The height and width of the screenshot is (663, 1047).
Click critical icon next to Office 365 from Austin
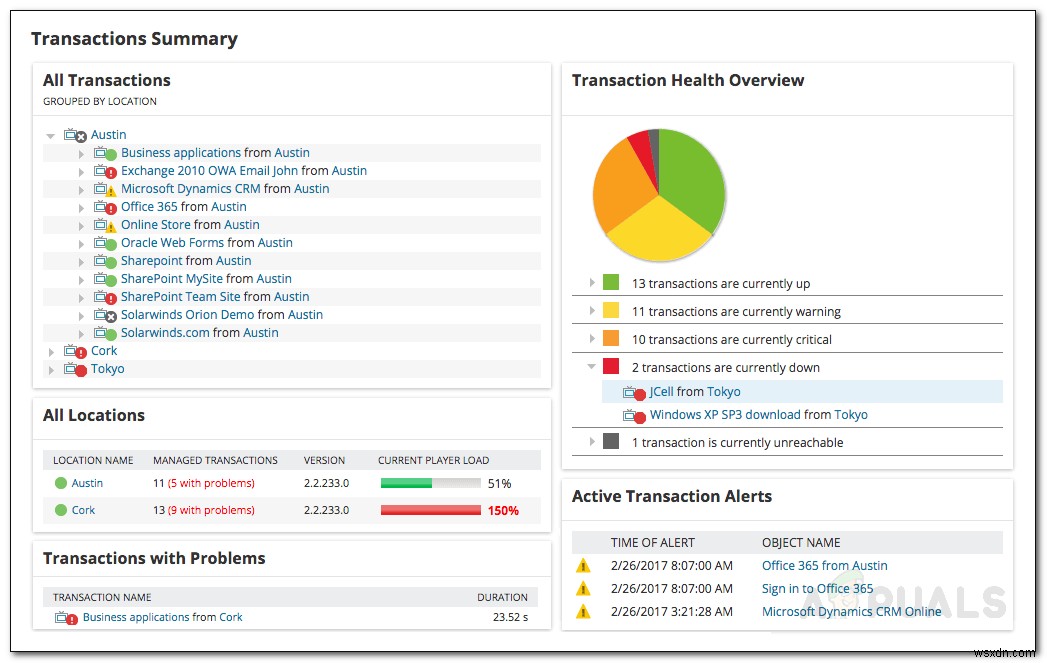tap(105, 208)
